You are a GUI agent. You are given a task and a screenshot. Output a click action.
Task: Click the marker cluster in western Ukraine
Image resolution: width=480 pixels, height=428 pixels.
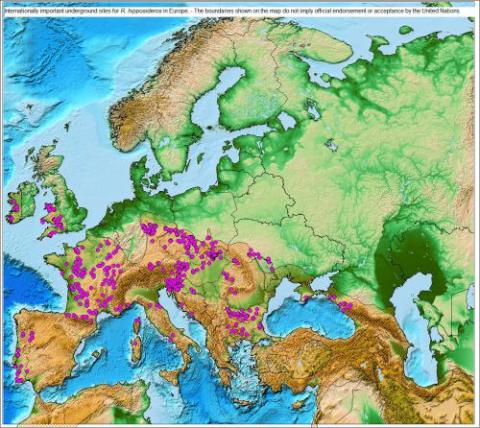[x=259, y=257]
